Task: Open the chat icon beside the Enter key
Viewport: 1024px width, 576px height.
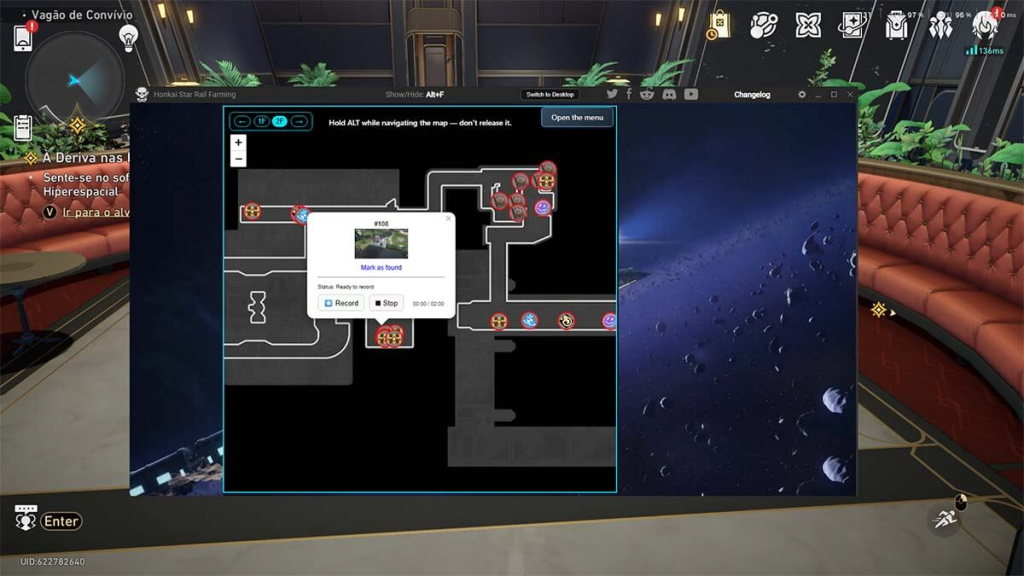Action: click(25, 518)
